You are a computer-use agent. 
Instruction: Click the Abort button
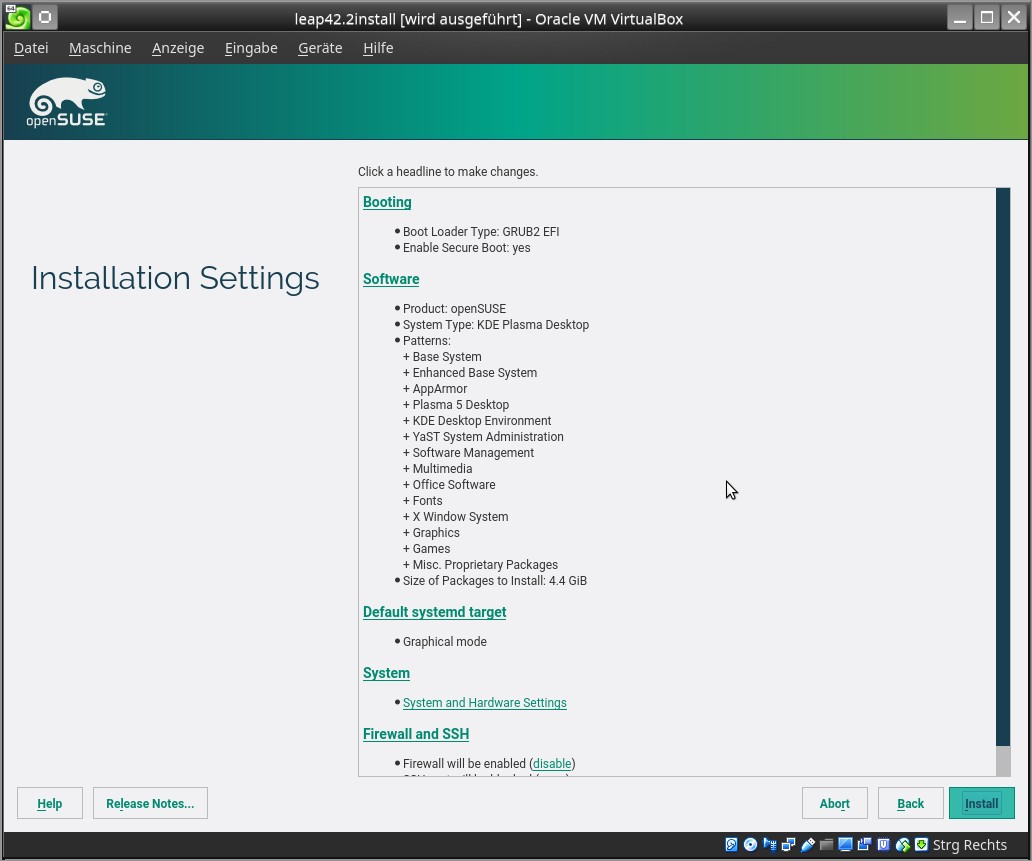pos(835,803)
